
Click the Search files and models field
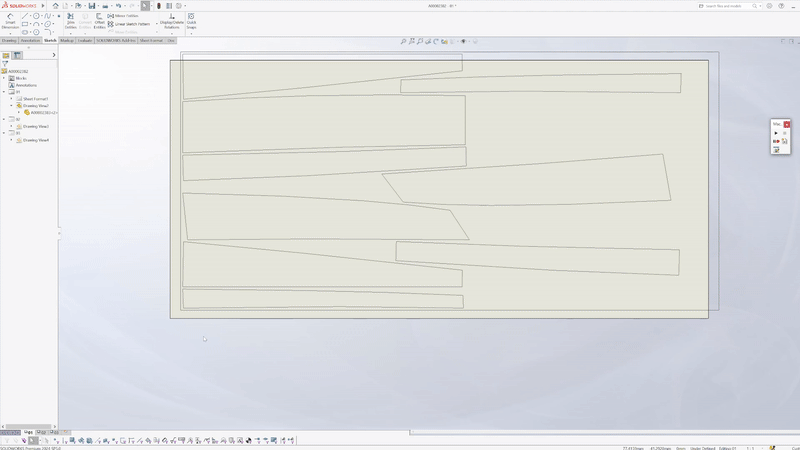(710, 6)
